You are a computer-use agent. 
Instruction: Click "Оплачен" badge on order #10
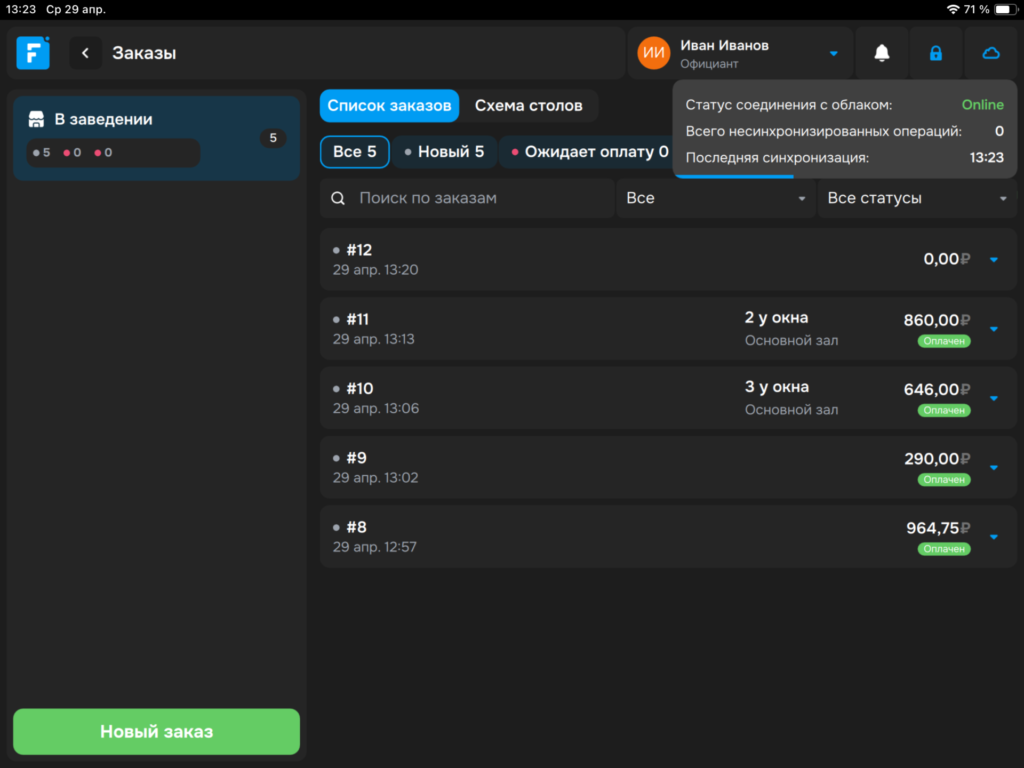pyautogui.click(x=944, y=410)
